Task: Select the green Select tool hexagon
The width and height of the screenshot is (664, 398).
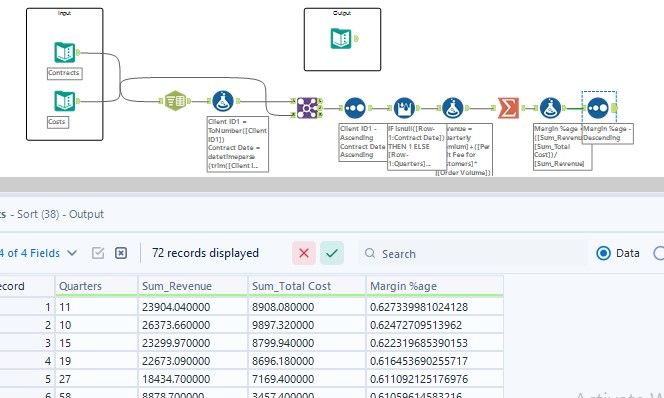Action: (175, 101)
